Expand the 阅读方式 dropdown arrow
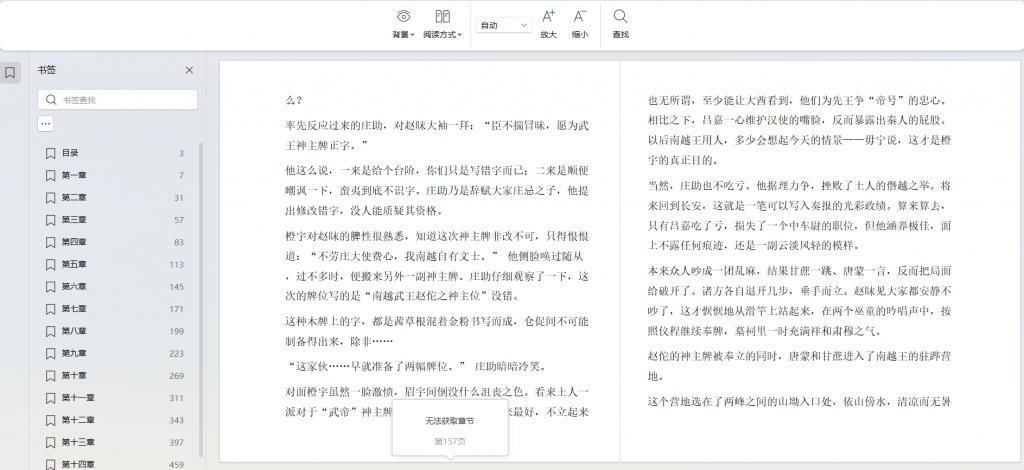This screenshot has height=470, width=1024. (x=458, y=35)
